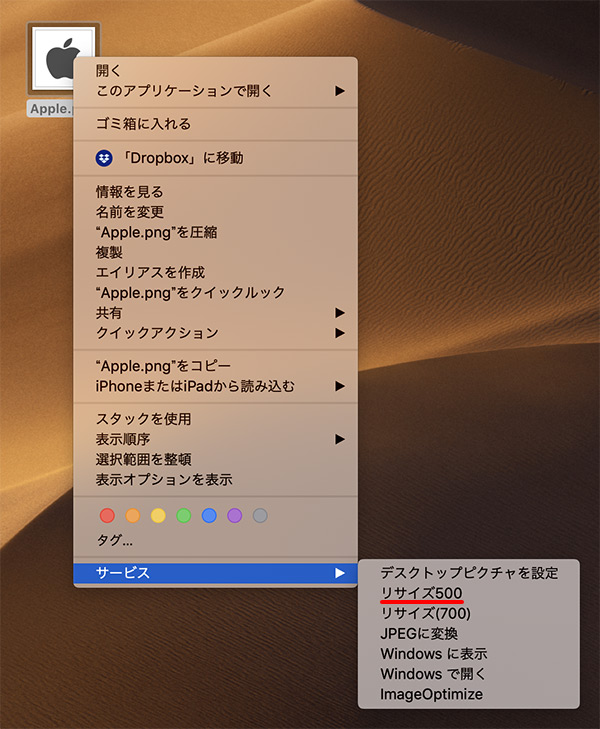The height and width of the screenshot is (729, 600).
Task: Choose 情報を見る
Action: 215,192
